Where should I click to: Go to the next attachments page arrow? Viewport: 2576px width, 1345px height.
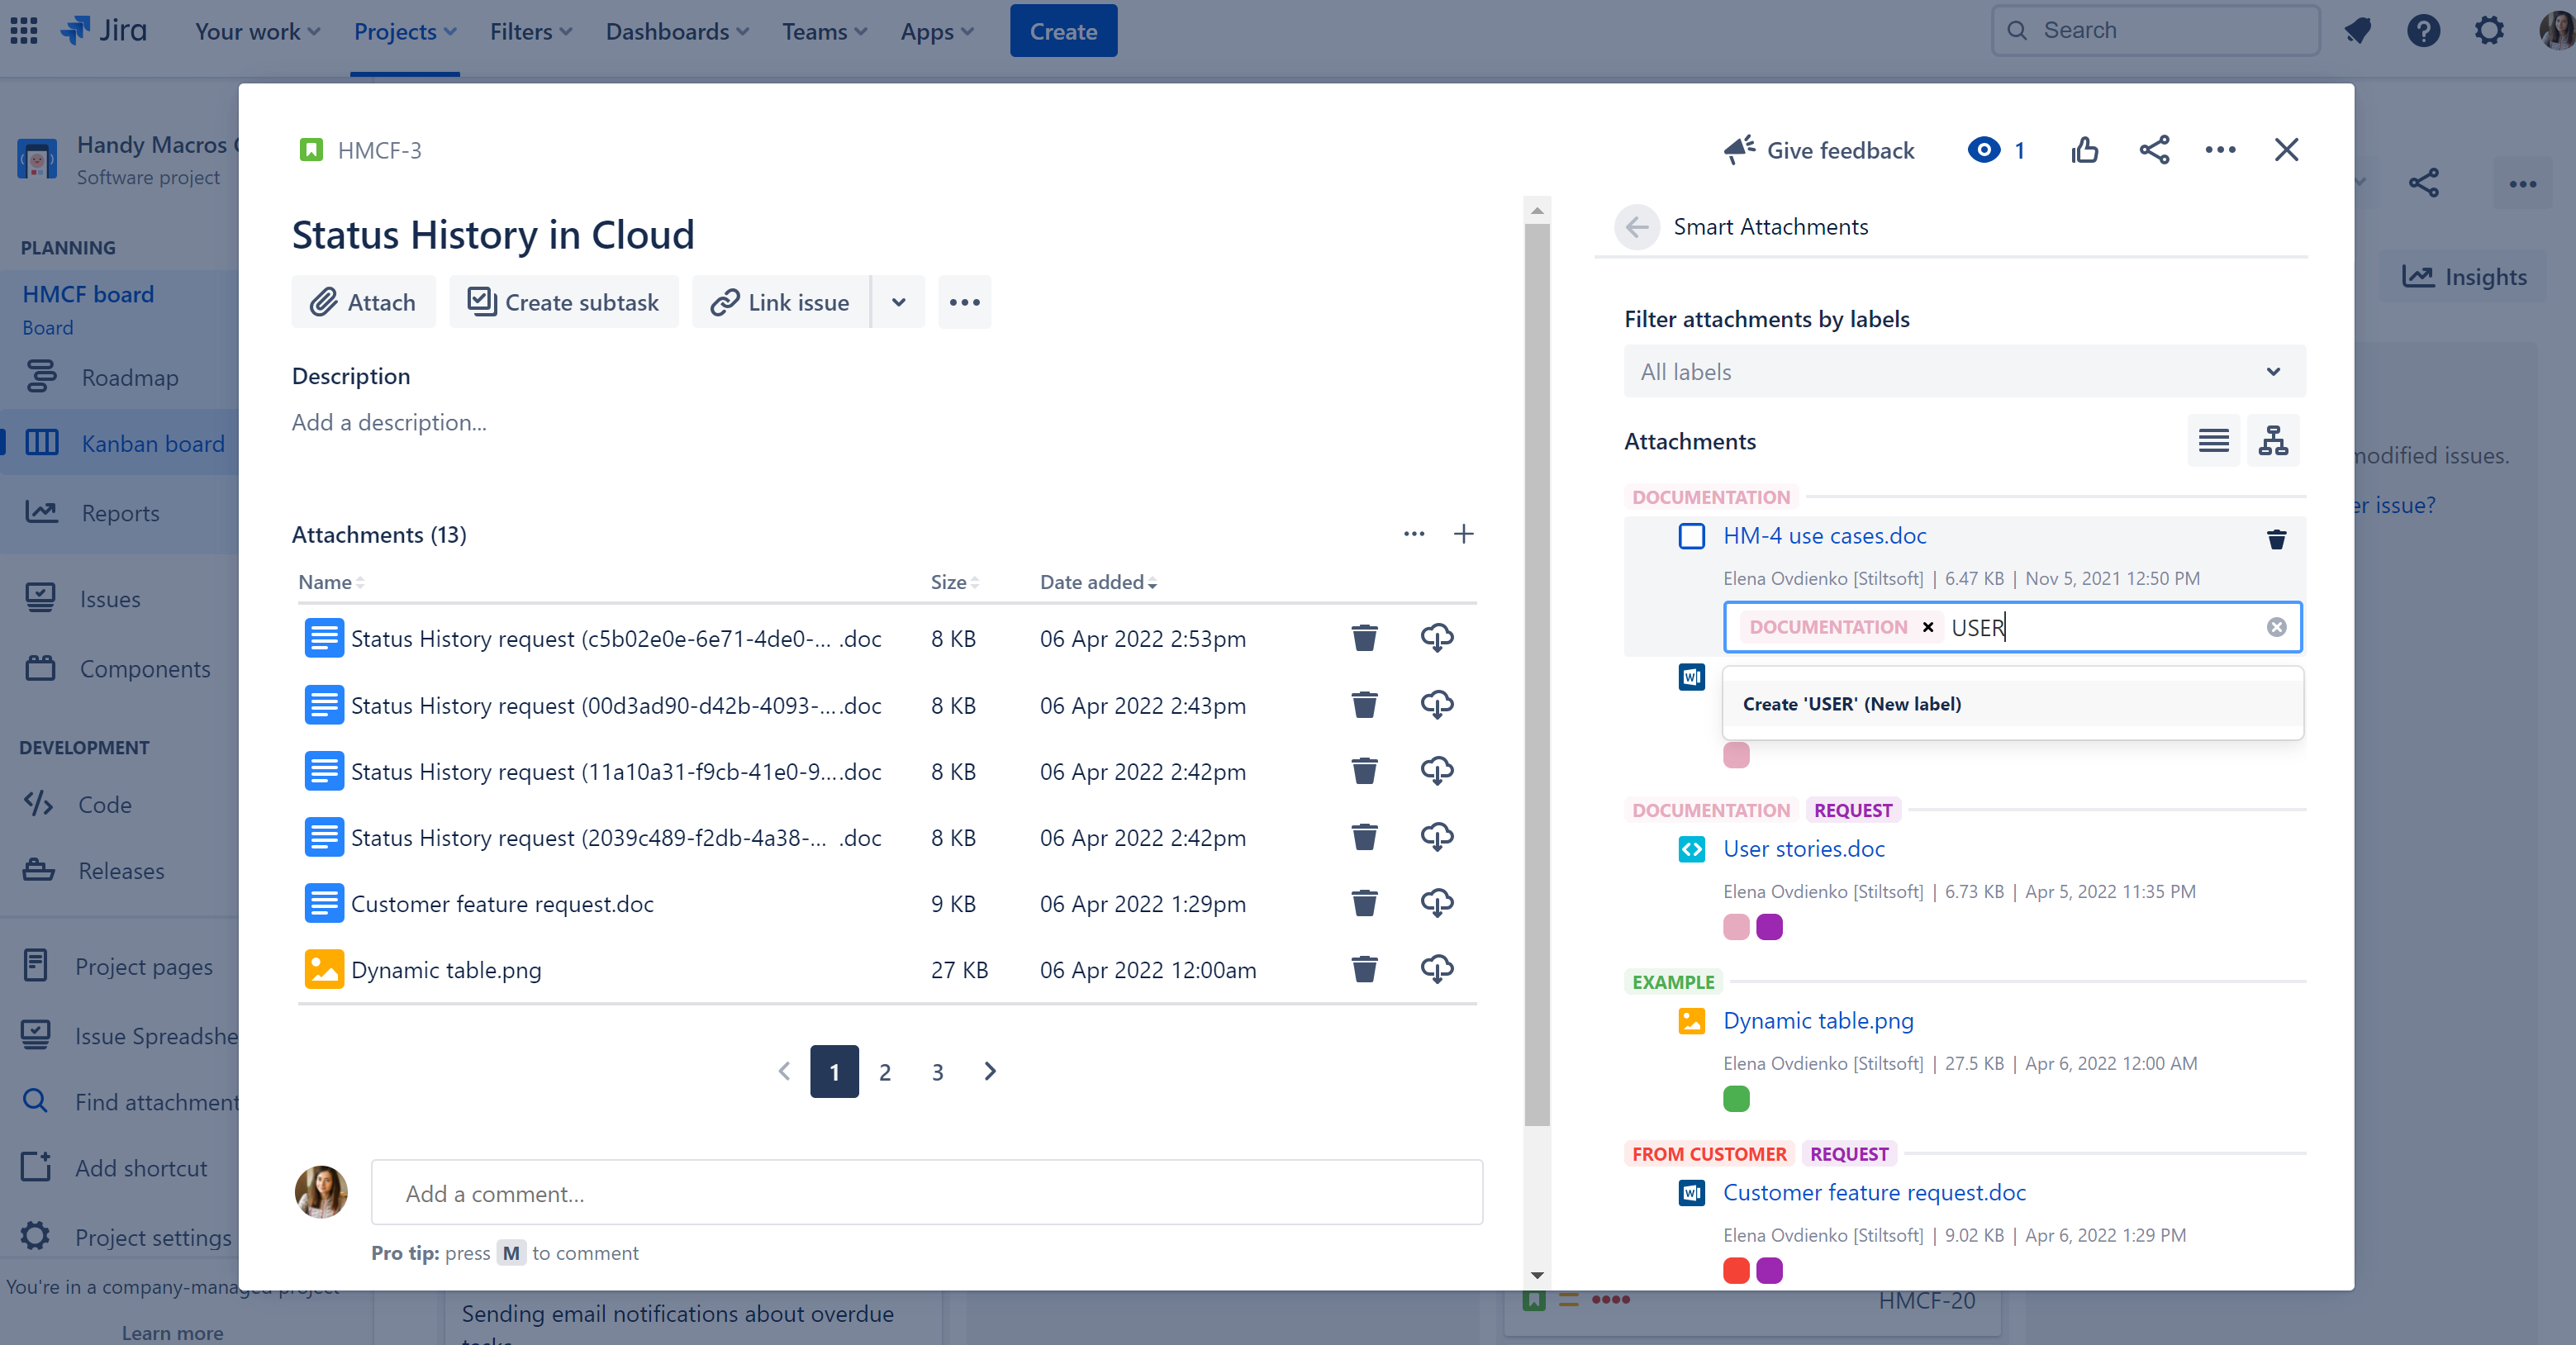click(989, 1071)
